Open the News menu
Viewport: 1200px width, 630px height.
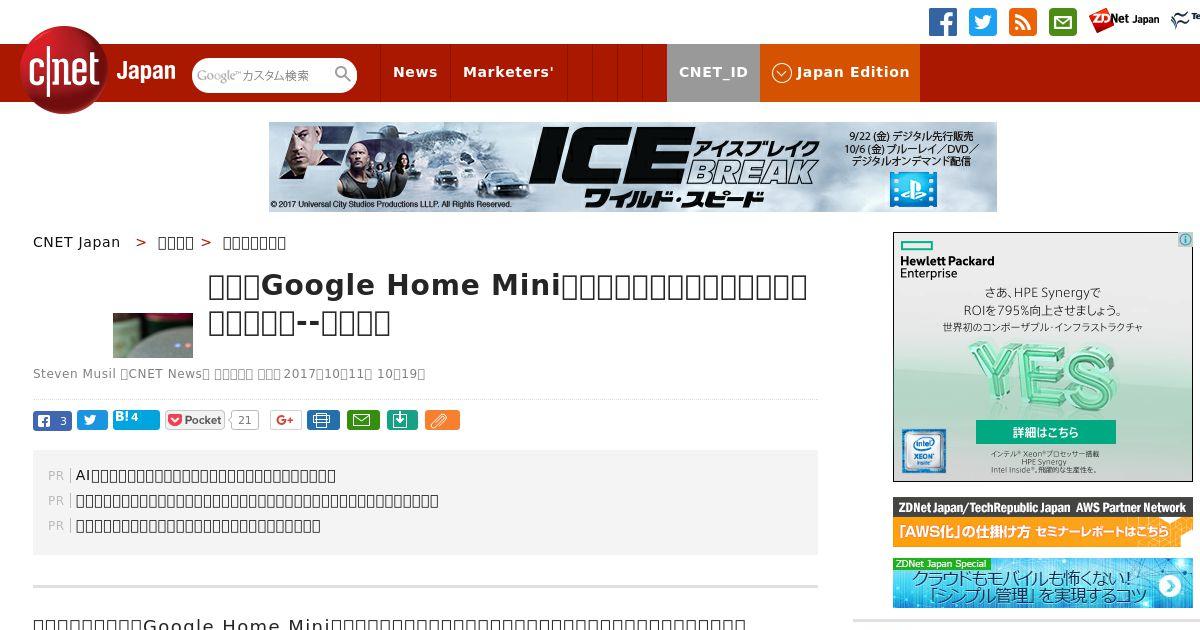pos(415,72)
